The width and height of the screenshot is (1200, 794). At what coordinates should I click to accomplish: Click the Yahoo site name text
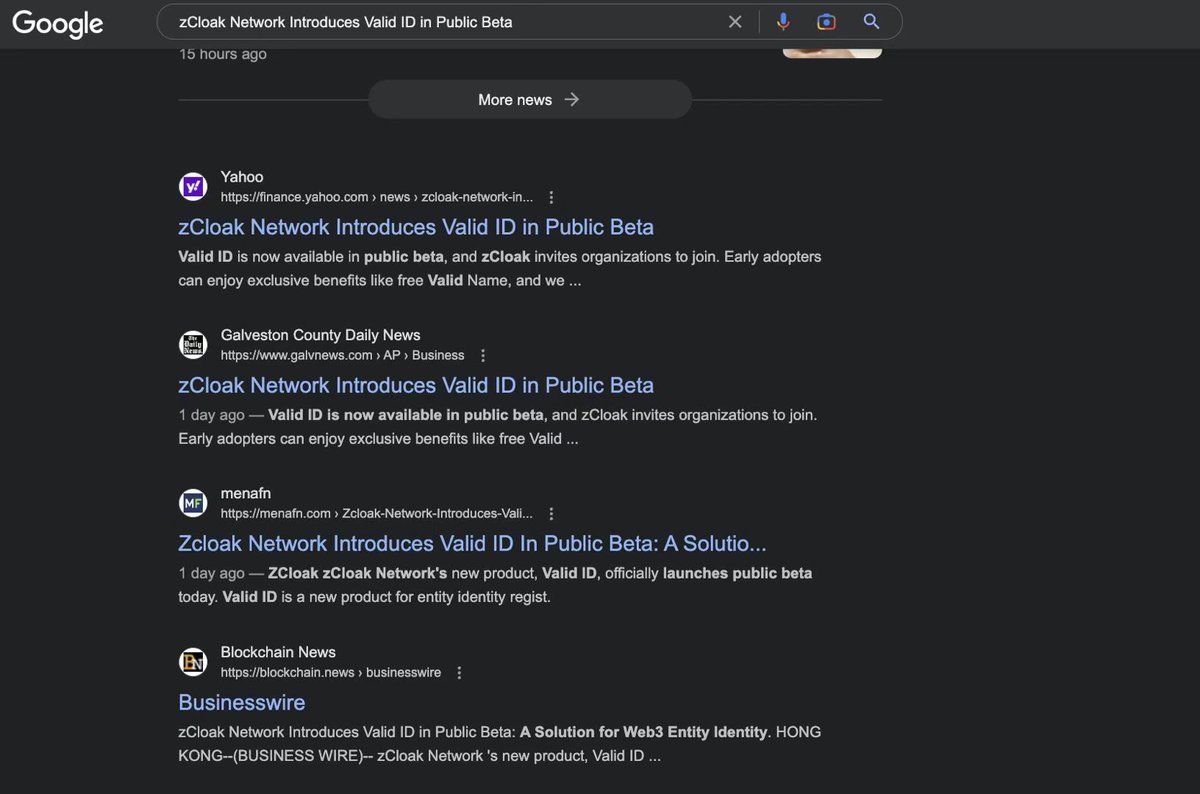tap(242, 177)
